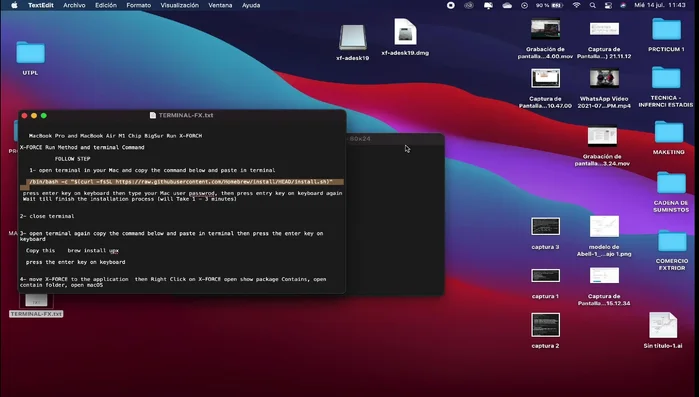Select the UTPL folder on desktop
699x397 pixels.
[x=30, y=53]
